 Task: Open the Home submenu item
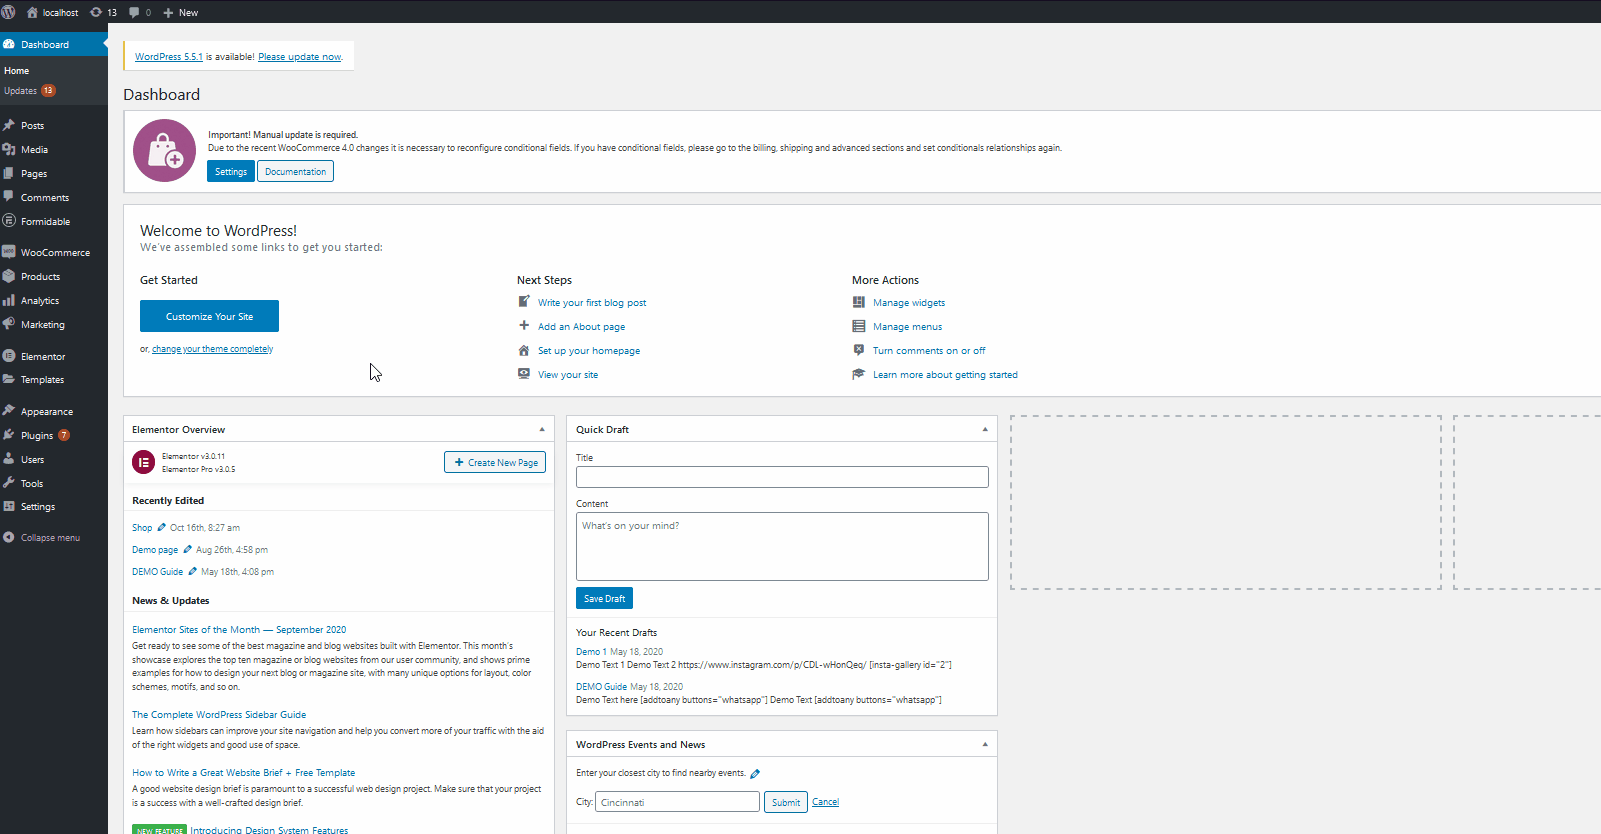tap(17, 71)
